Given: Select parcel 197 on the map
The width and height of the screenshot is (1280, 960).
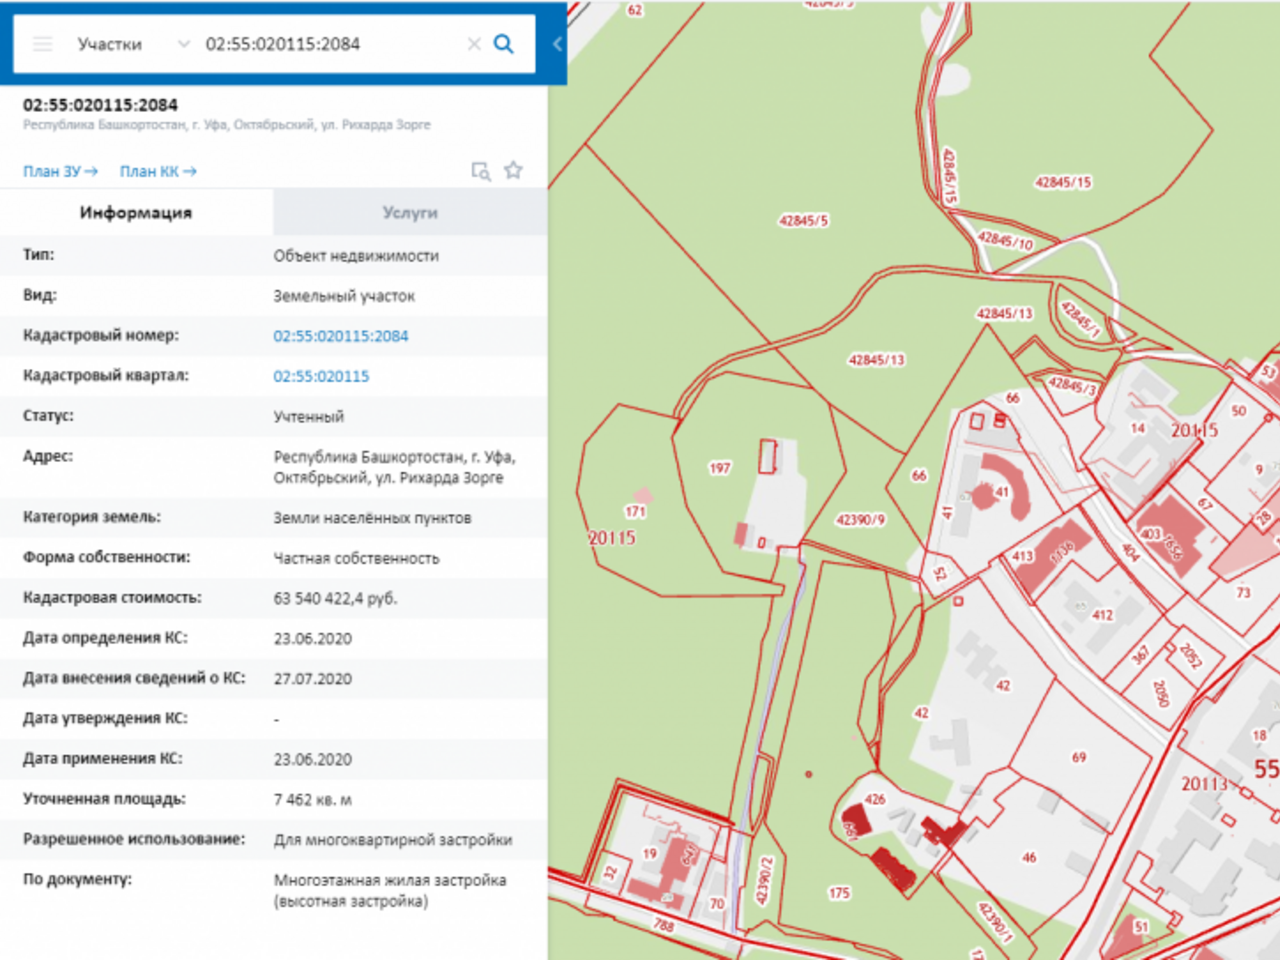Looking at the screenshot, I should [720, 468].
